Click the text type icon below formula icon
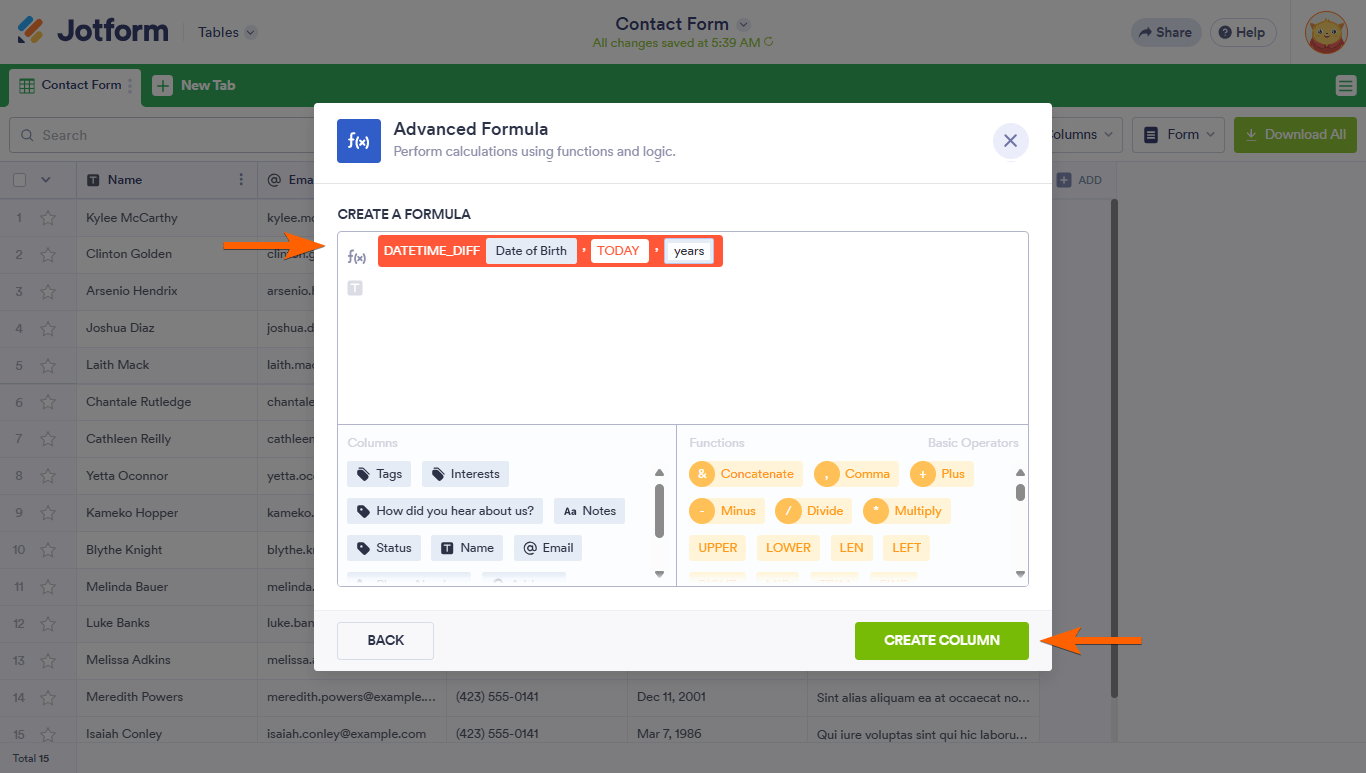1366x773 pixels. click(x=355, y=288)
